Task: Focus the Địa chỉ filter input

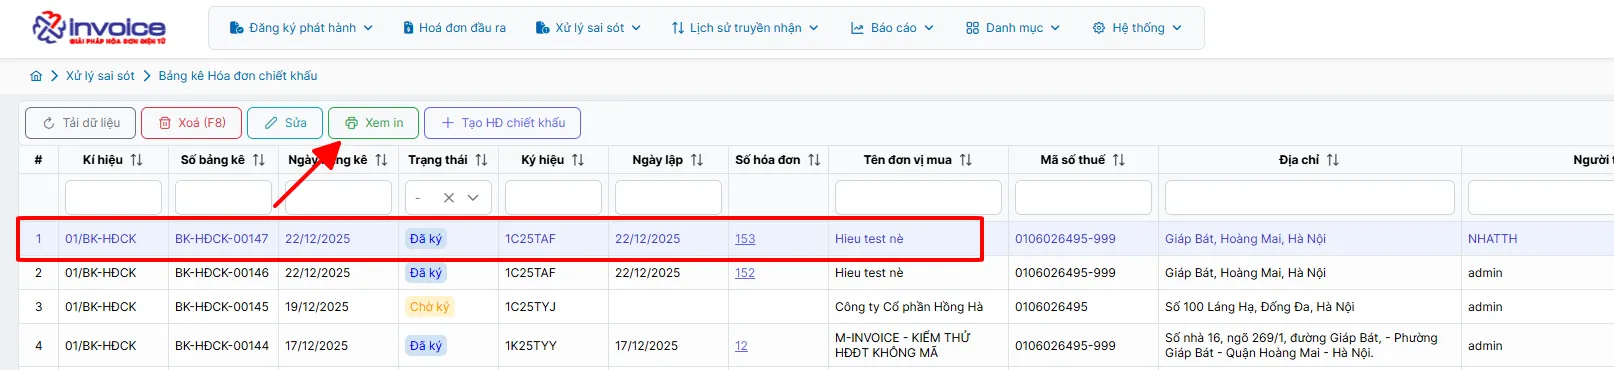Action: pos(1310,198)
